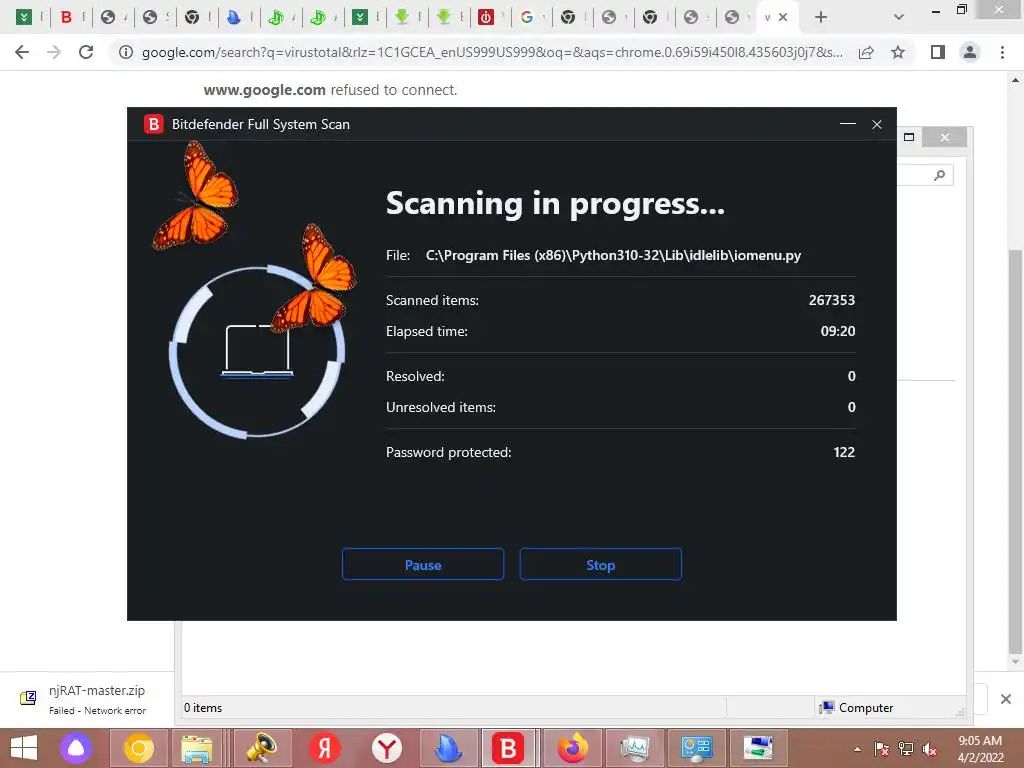Viewport: 1024px width, 768px height.
Task: Open Chrome three-dot menu
Action: click(x=1002, y=52)
